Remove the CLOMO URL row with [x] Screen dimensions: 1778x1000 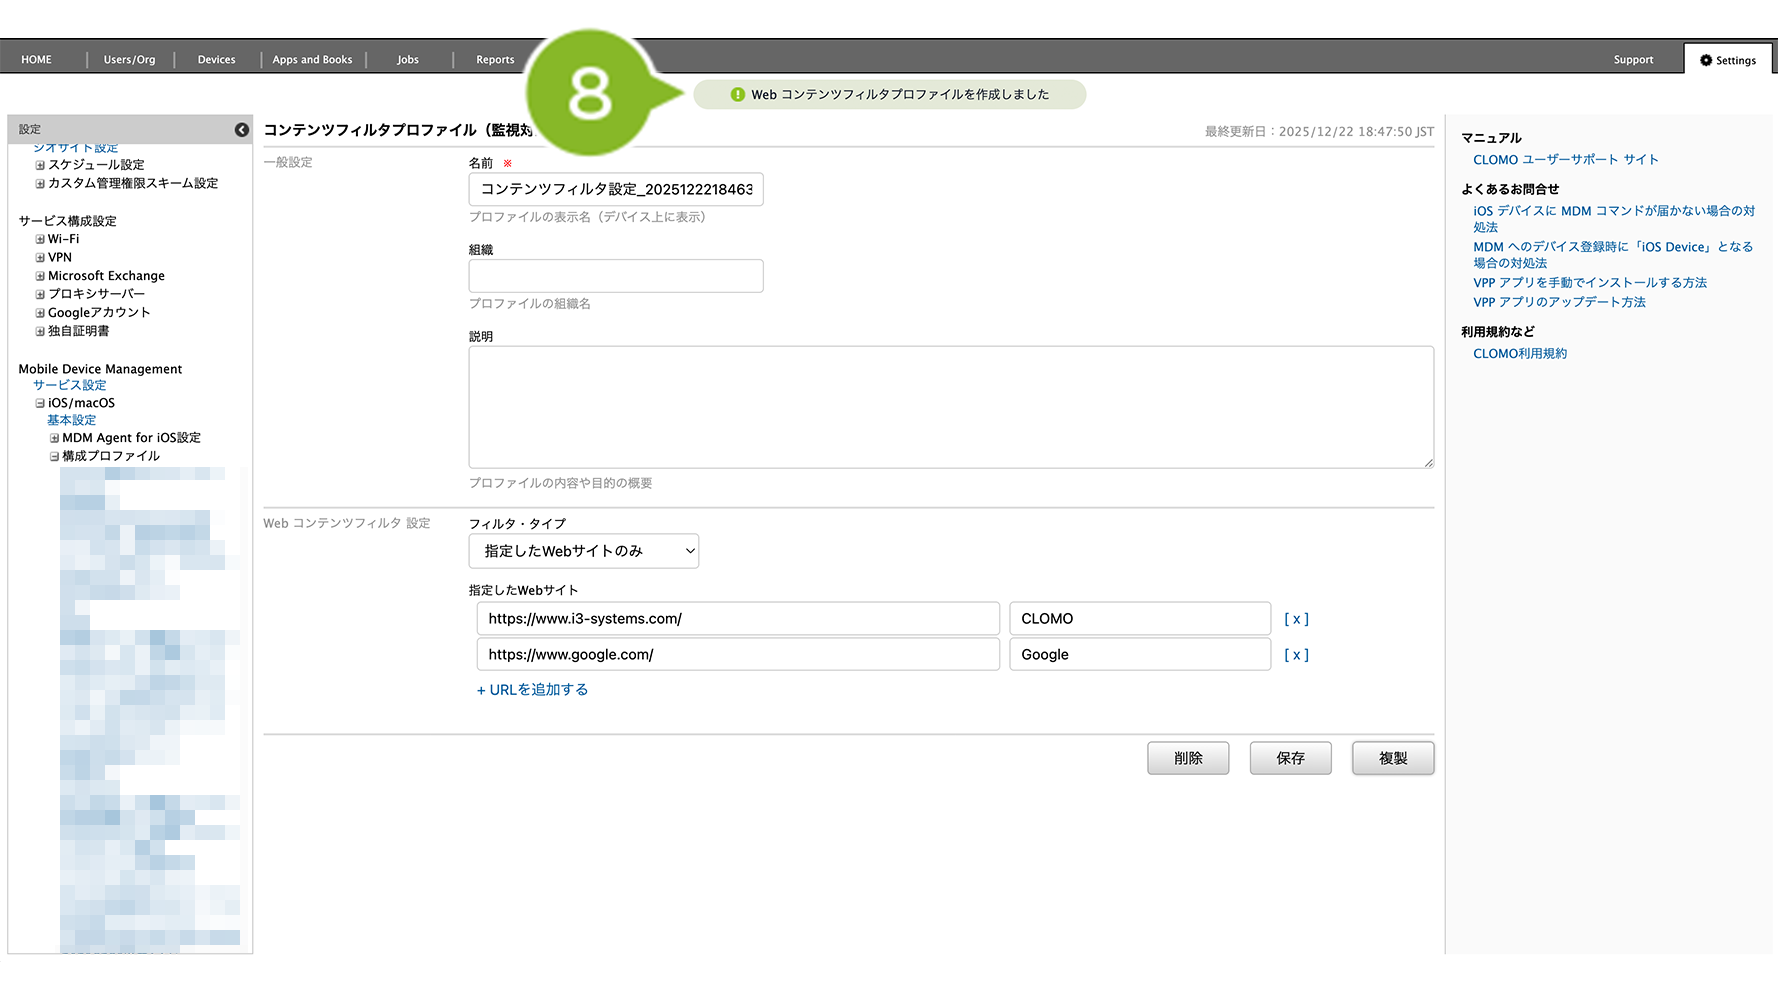coord(1296,619)
